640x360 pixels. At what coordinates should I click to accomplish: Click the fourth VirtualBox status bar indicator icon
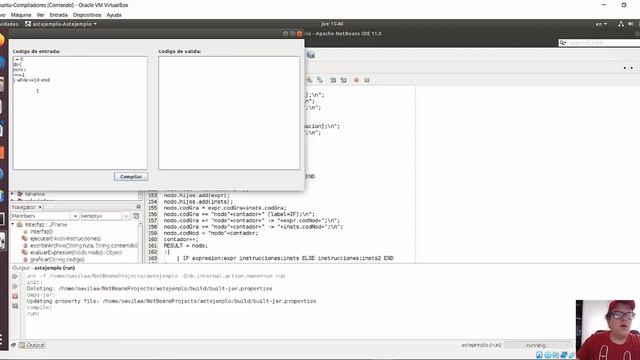[564, 355]
